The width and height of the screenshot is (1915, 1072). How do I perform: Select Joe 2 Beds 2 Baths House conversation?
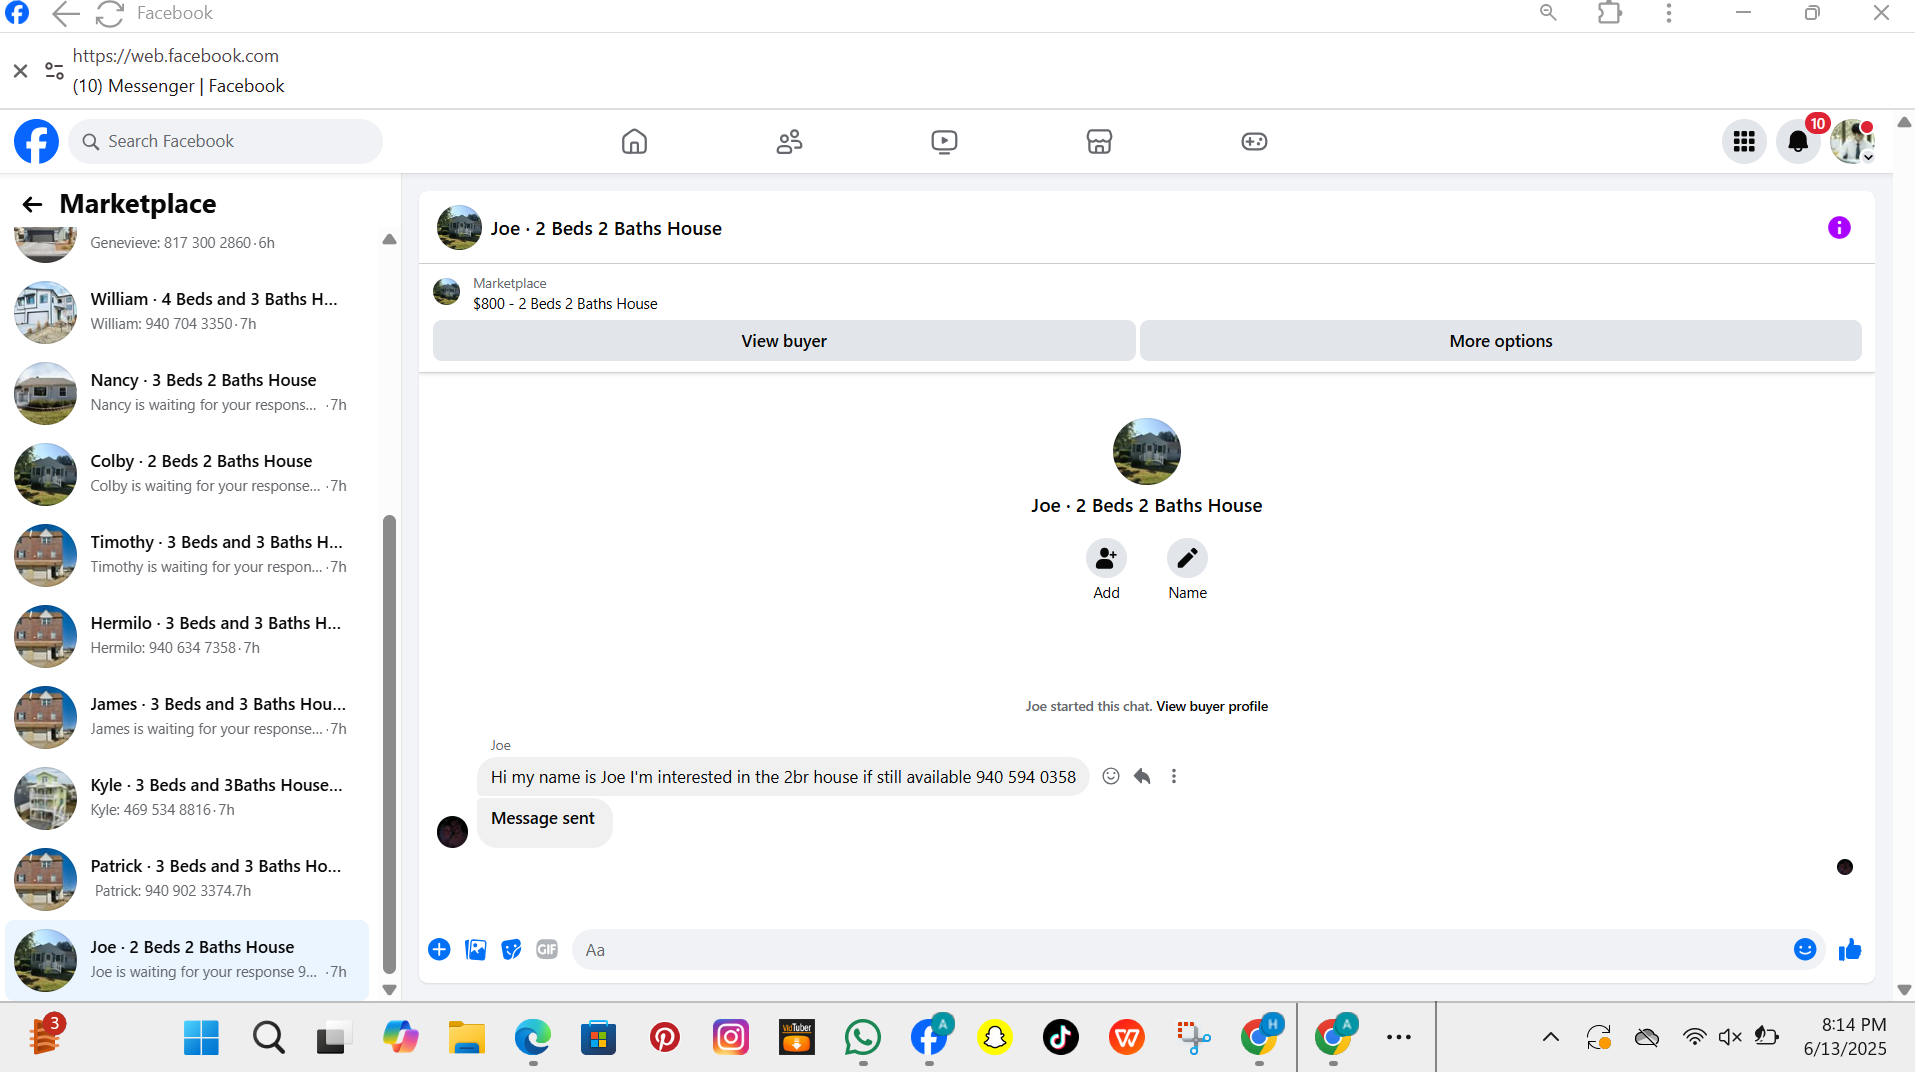(187, 959)
